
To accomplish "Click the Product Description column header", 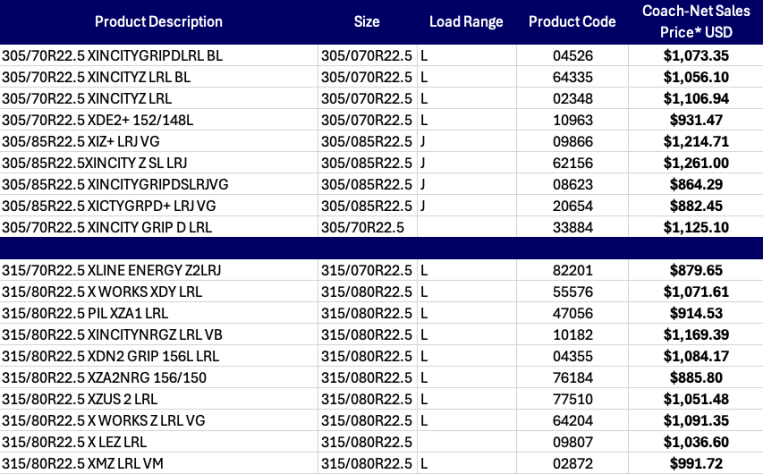I will (159, 22).
